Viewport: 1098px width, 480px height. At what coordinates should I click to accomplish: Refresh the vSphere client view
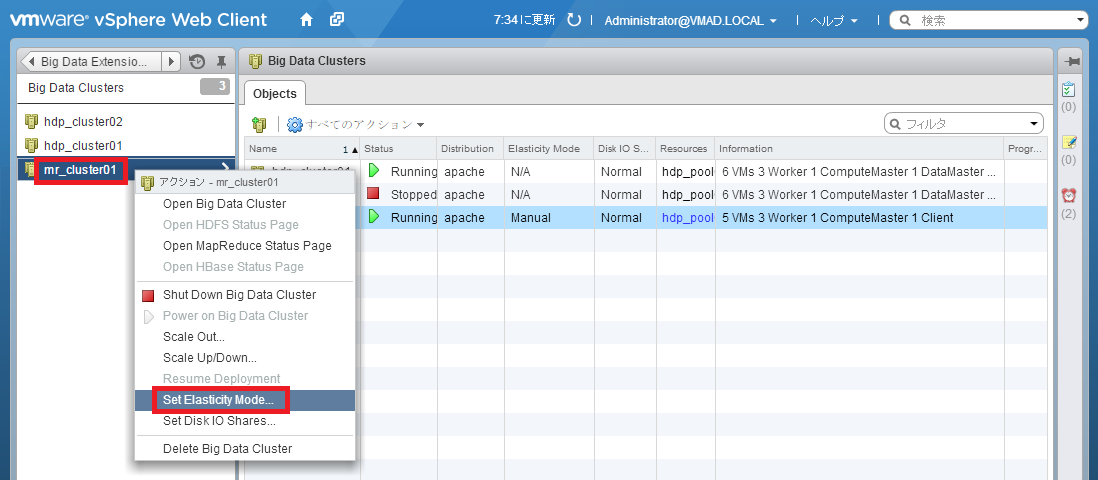(574, 20)
